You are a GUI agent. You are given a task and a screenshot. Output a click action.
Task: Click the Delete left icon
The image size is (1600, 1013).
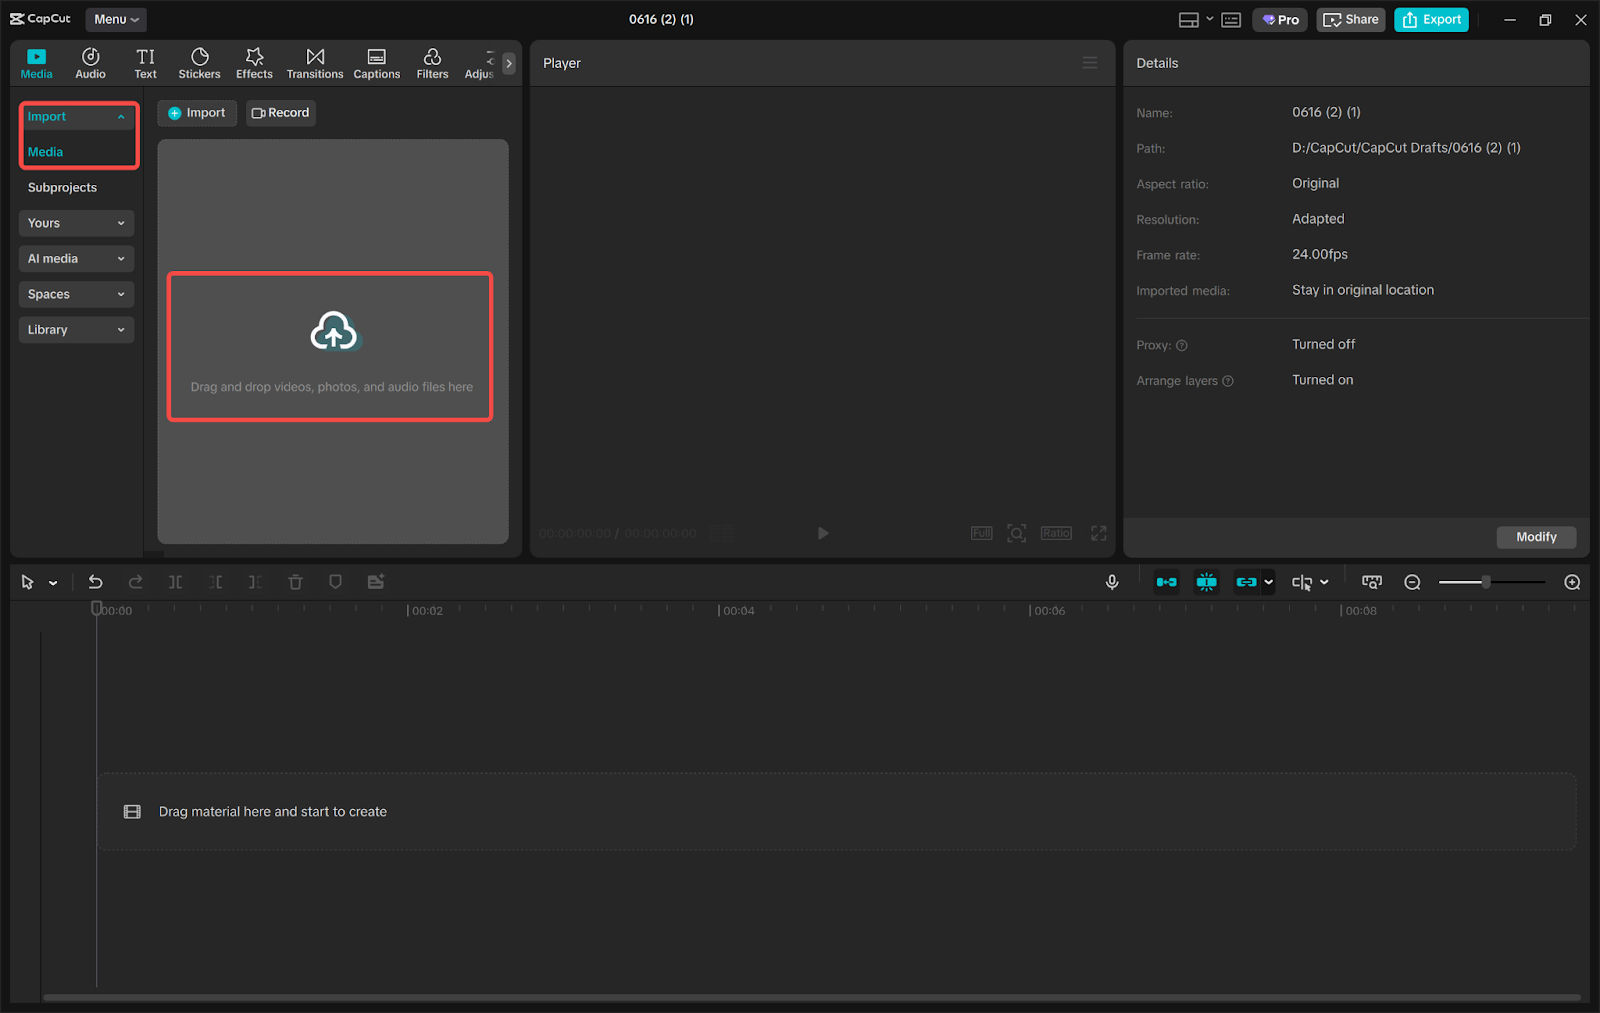215,582
